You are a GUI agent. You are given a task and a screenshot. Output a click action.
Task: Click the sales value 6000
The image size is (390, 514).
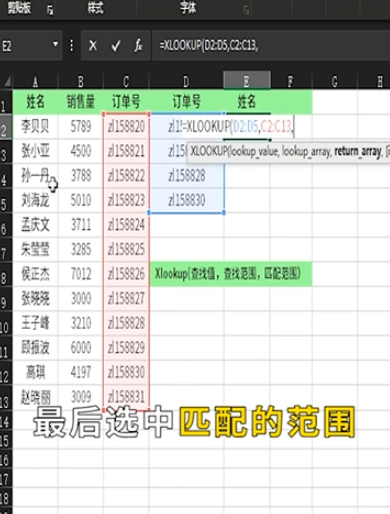81,348
